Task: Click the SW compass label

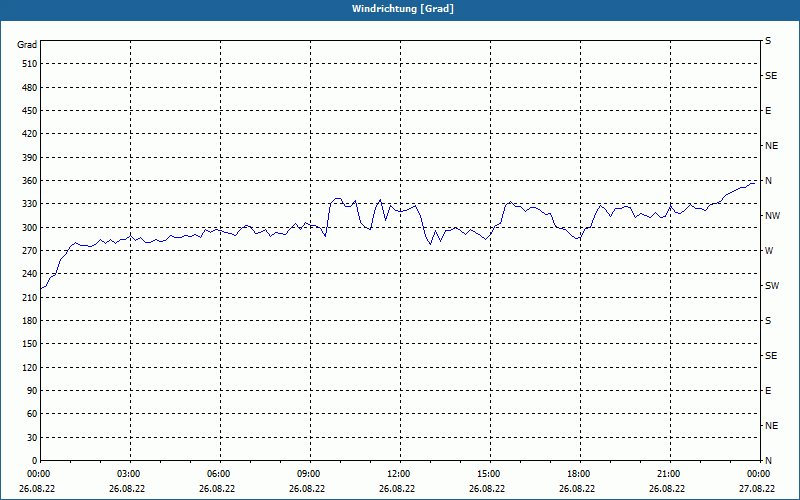Action: click(x=772, y=286)
